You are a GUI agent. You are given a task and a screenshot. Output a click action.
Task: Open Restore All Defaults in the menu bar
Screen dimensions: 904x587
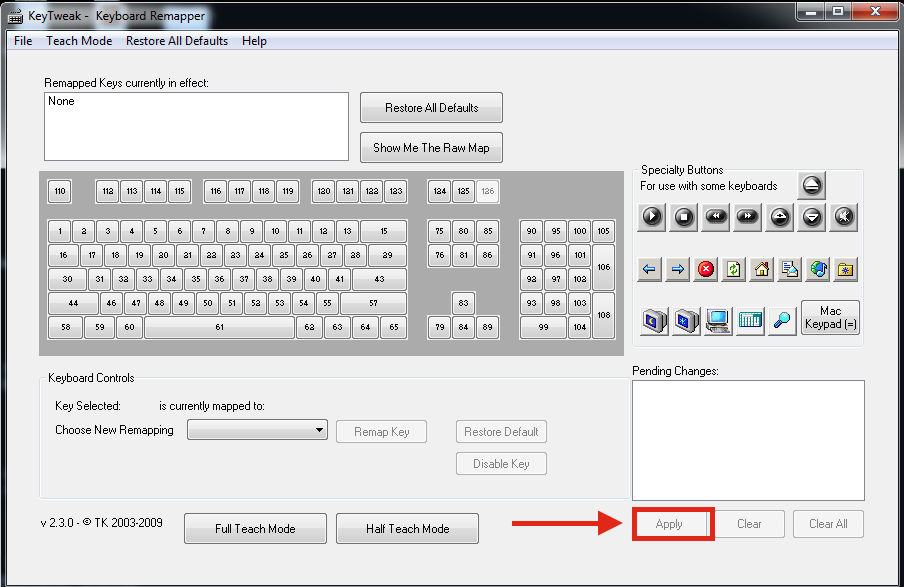coord(177,41)
